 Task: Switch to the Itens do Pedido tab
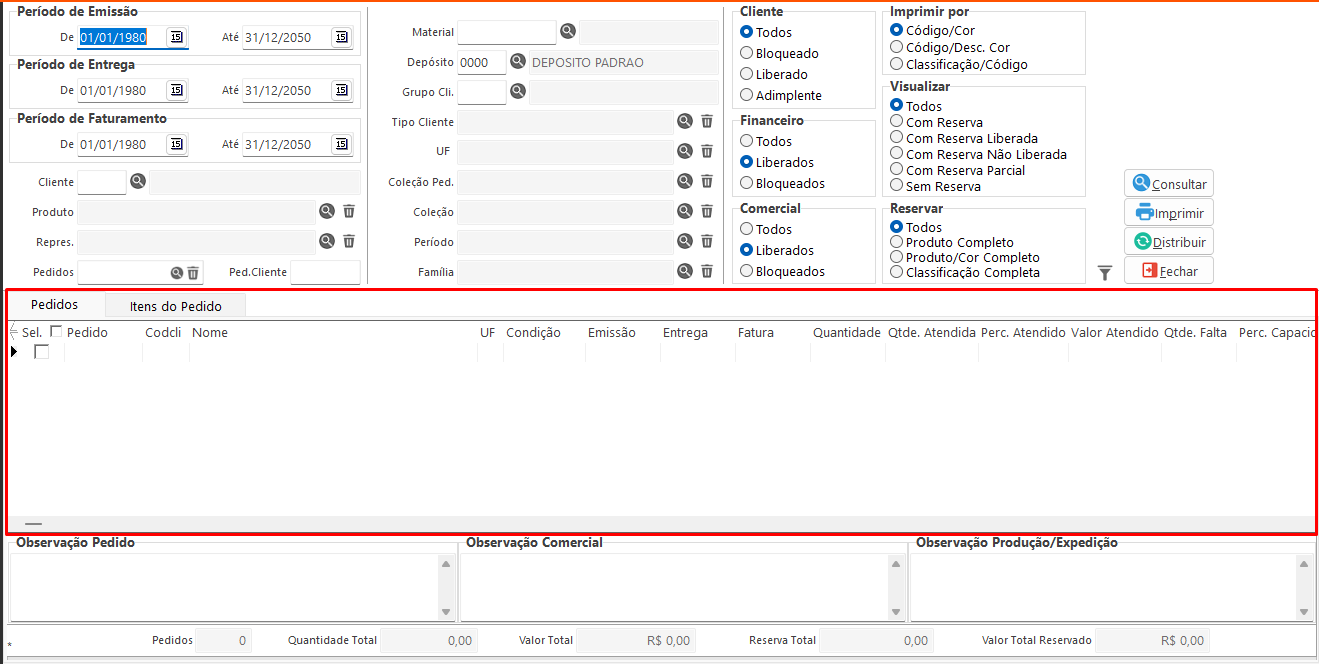pos(176,306)
